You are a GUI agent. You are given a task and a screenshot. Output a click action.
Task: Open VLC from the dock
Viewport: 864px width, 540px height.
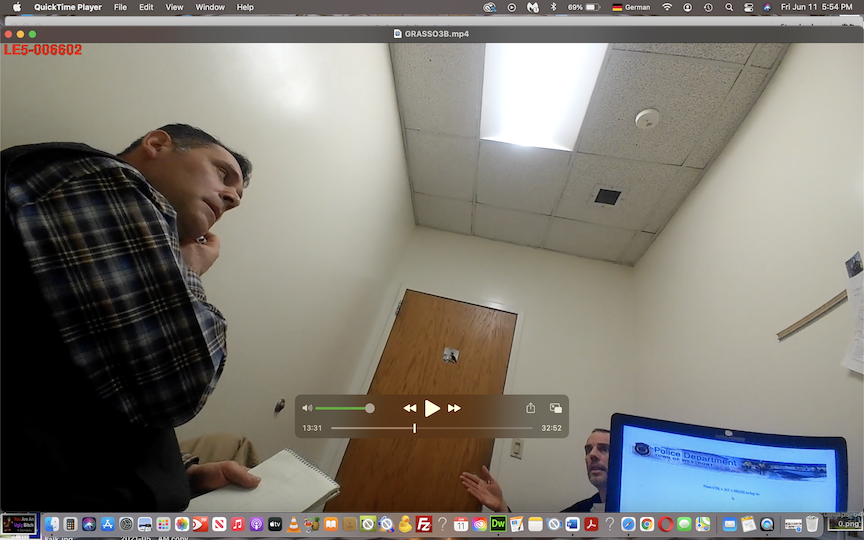[293, 524]
